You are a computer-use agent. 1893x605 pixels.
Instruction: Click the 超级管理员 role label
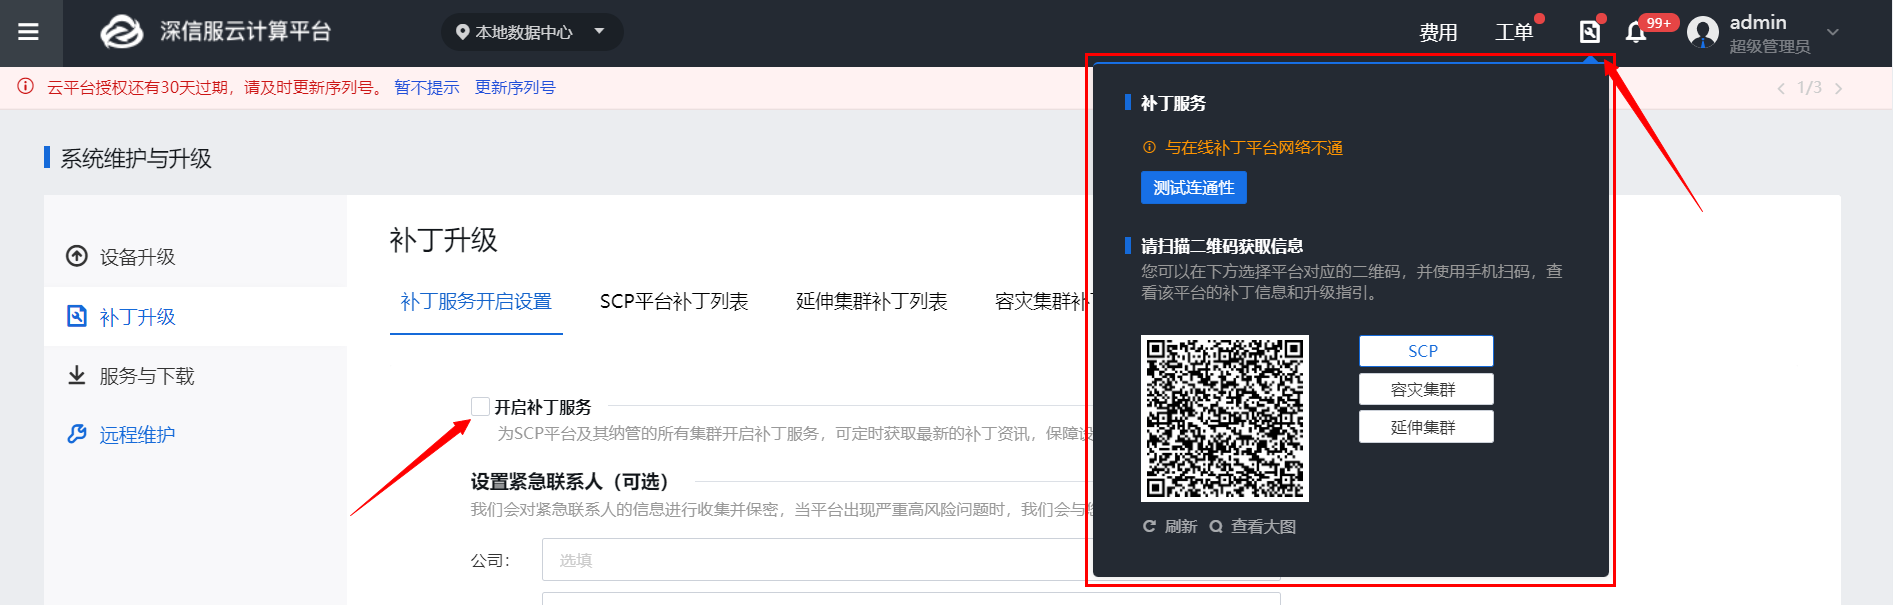[x=1770, y=47]
